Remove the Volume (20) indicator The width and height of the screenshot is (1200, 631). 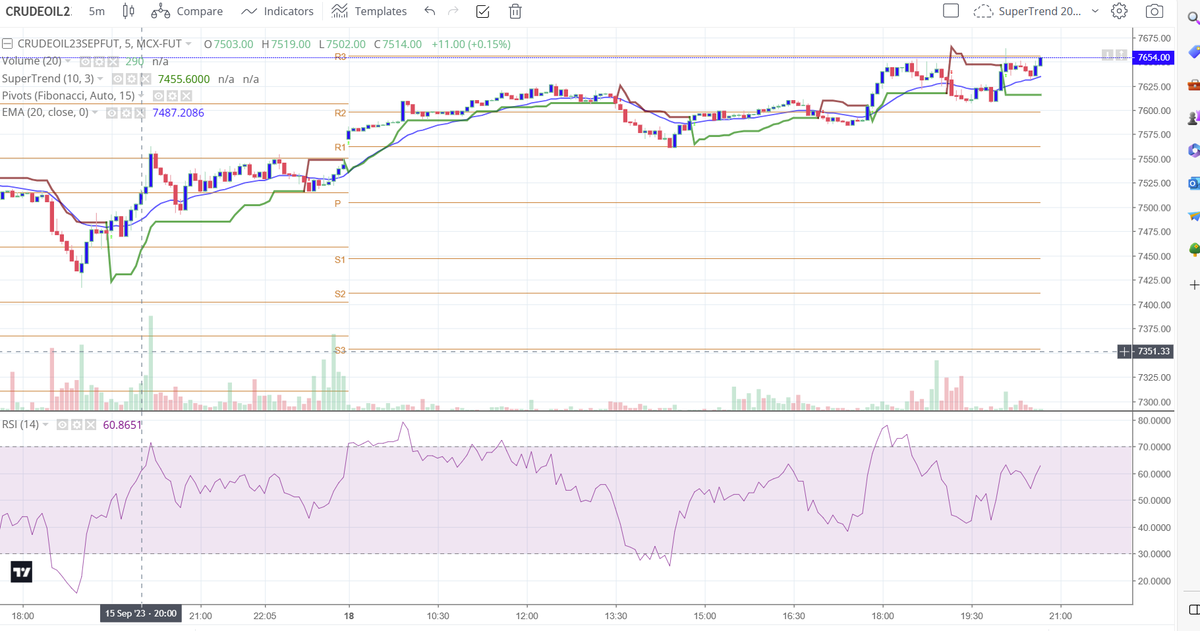pyautogui.click(x=113, y=61)
